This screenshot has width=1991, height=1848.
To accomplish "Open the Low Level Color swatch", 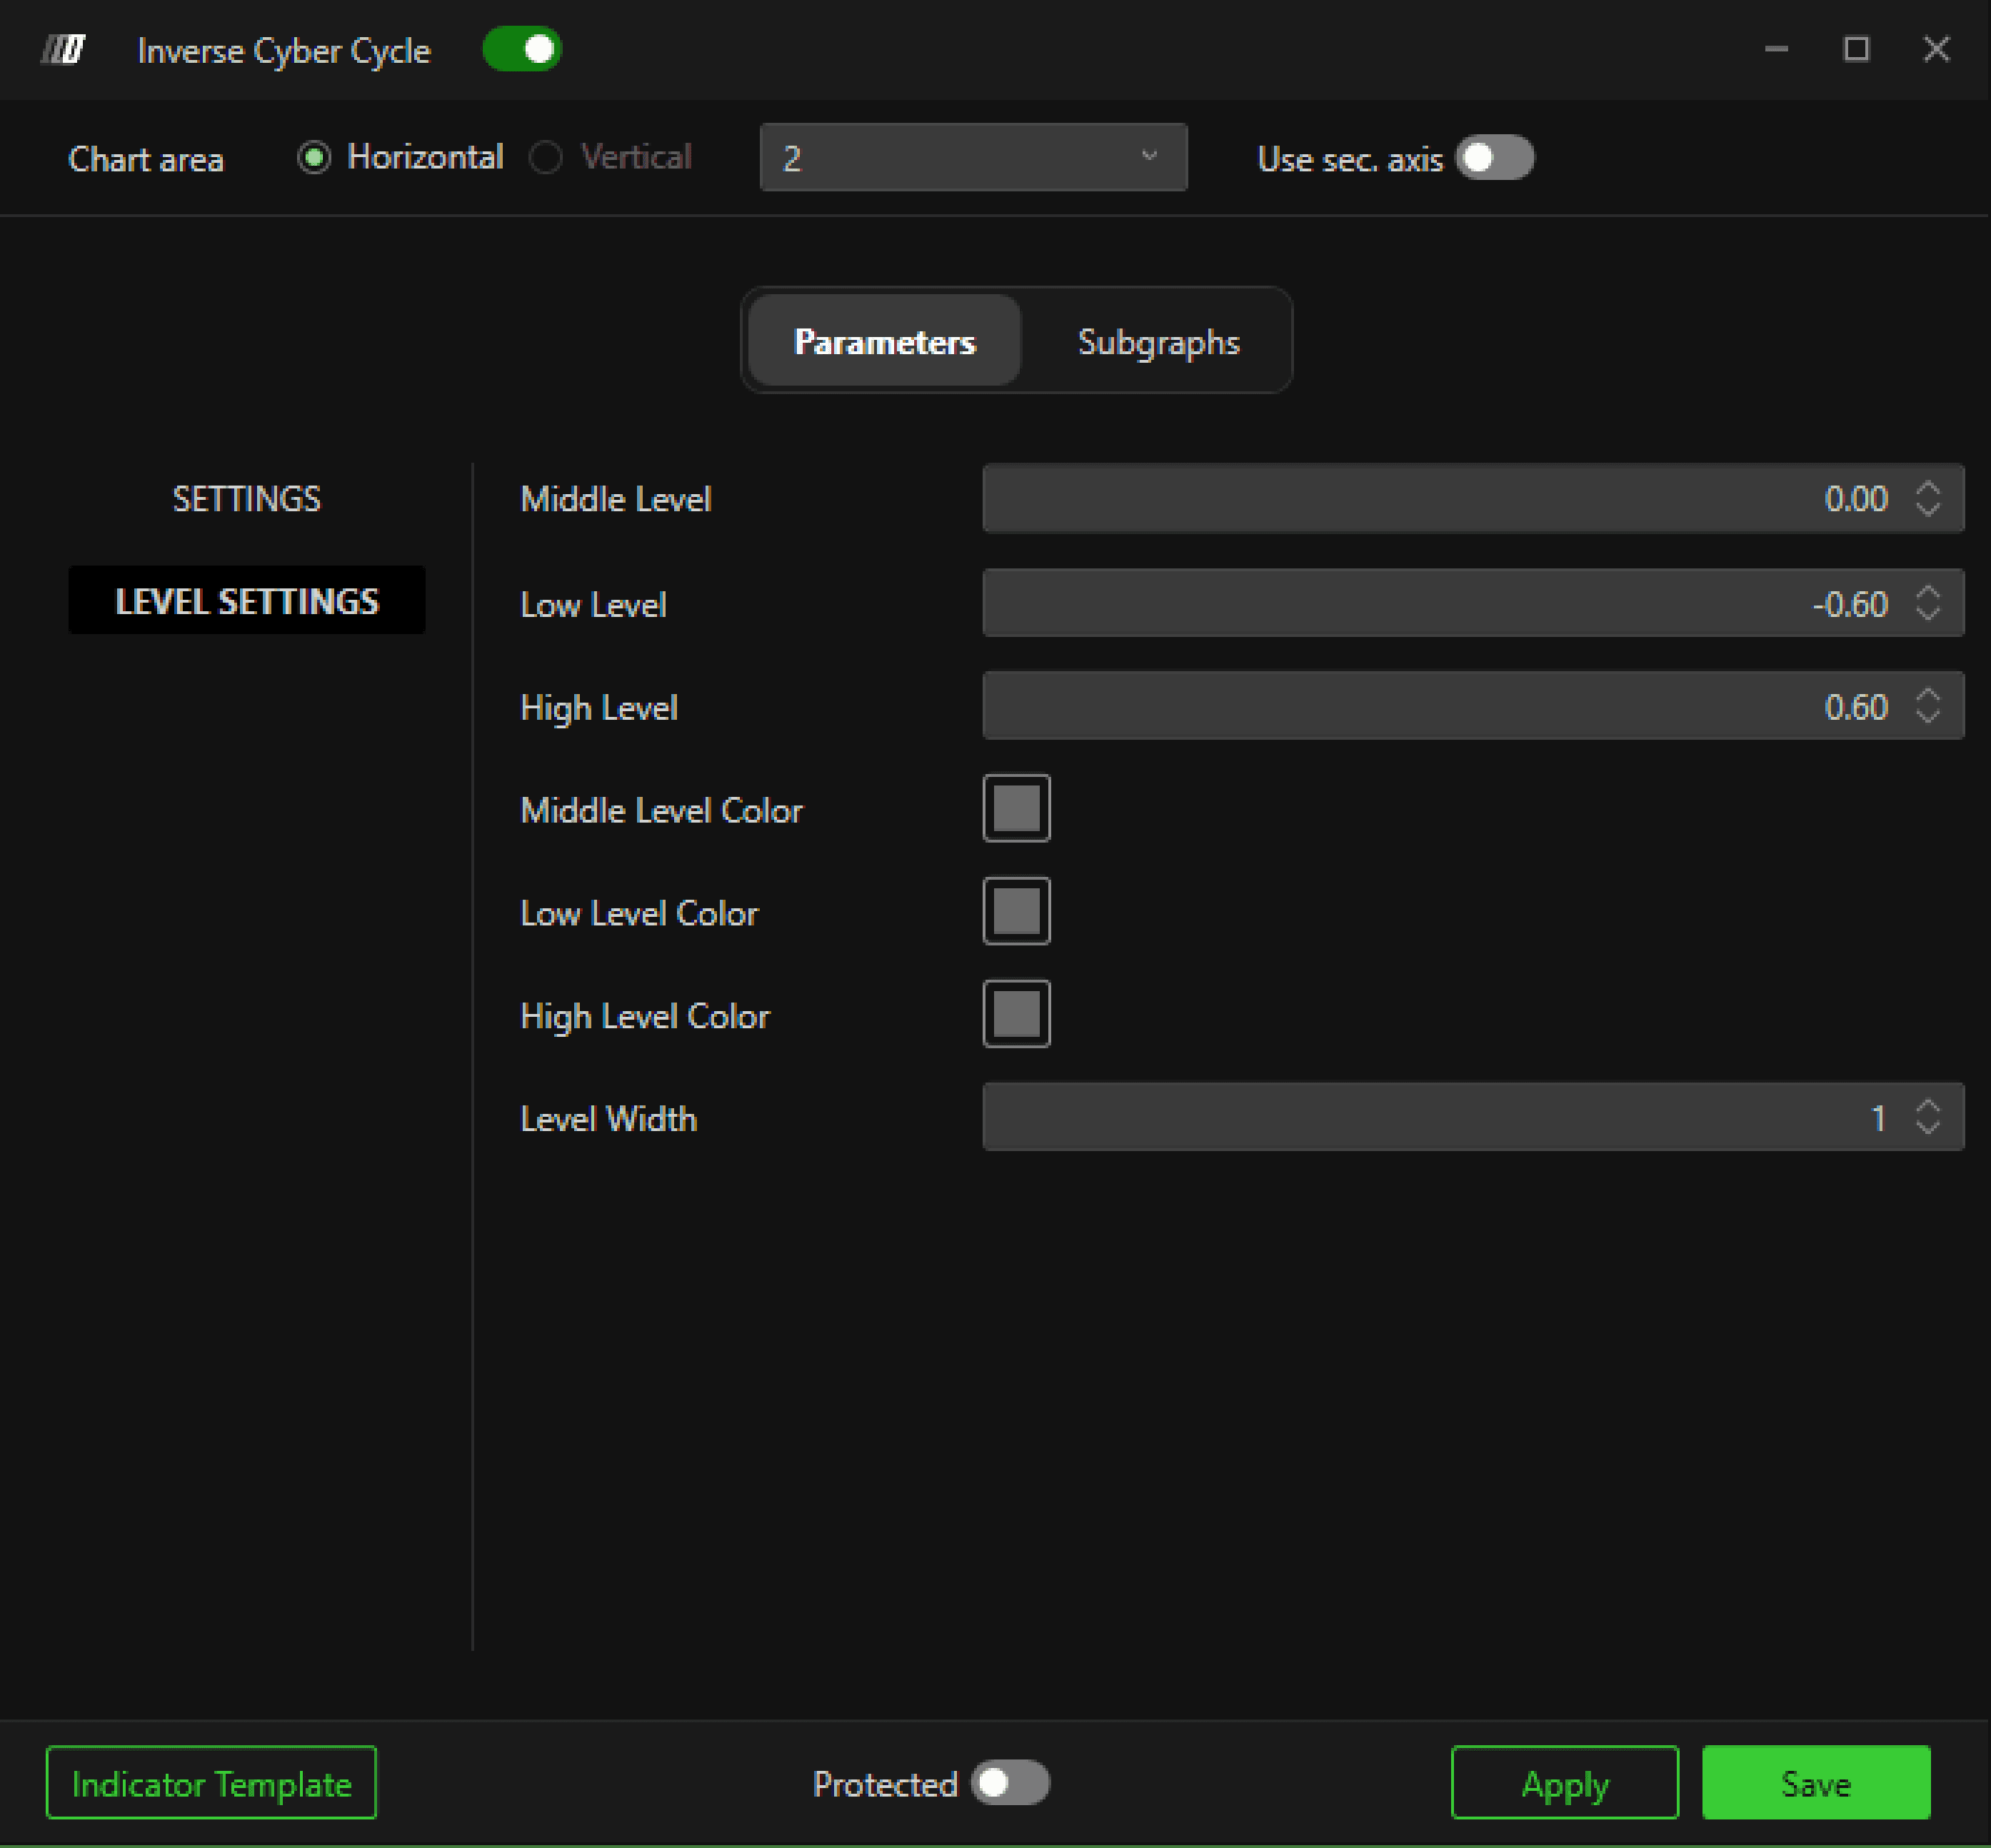I will (x=1016, y=911).
